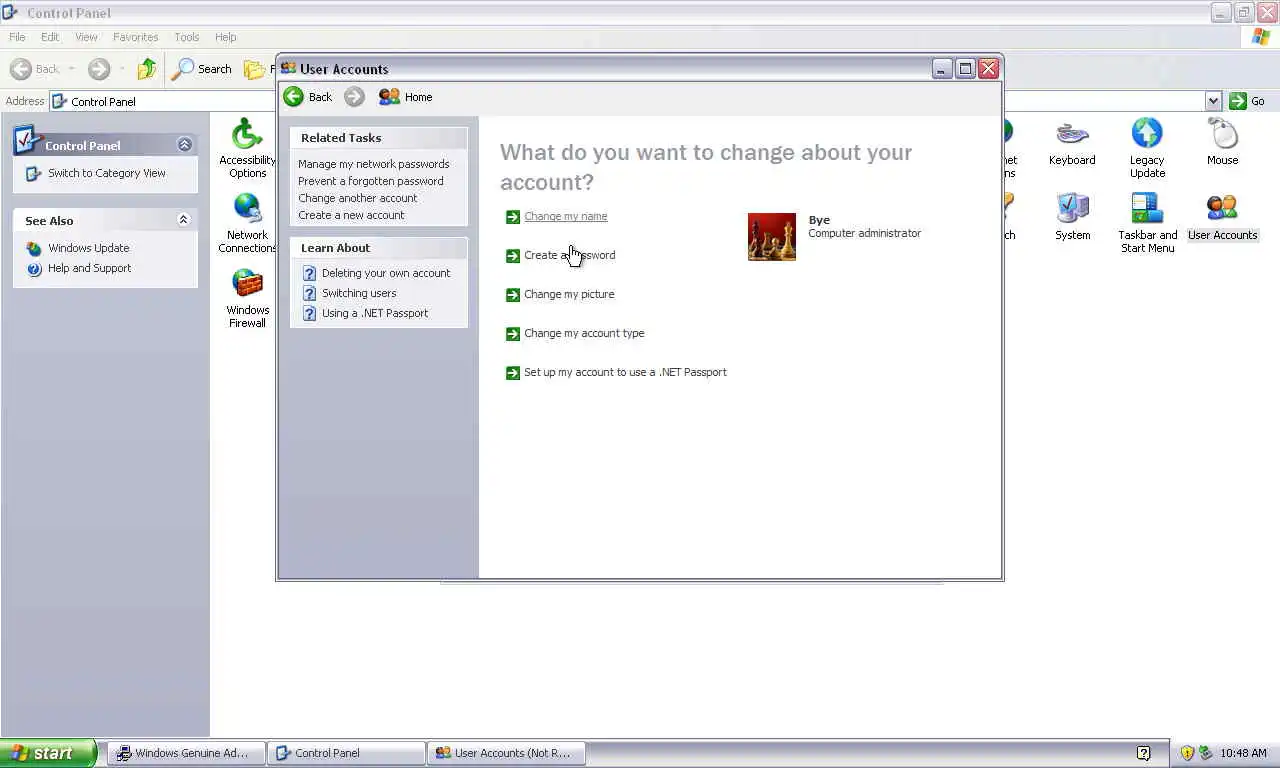Click the Up folder icon in Control Panel toolbar
The image size is (1280, 768).
[147, 69]
